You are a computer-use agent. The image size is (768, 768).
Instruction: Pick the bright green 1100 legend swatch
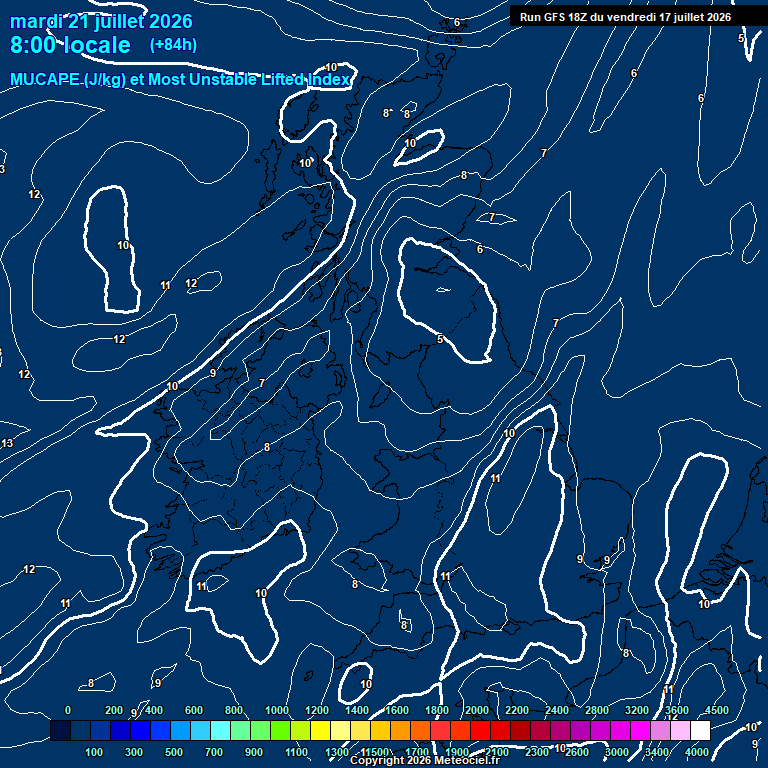280,730
